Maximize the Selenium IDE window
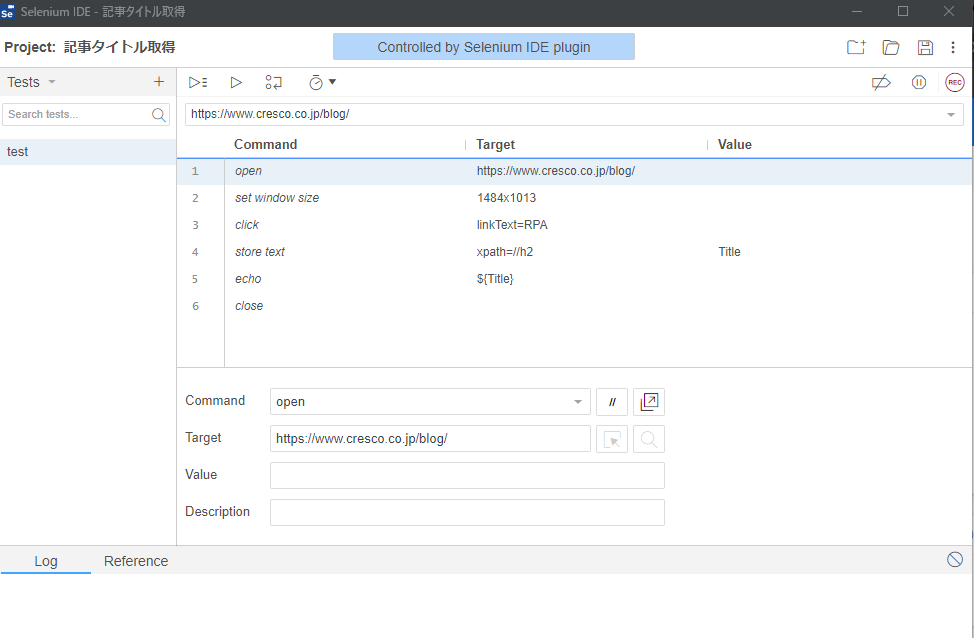Screen dimensions: 974x638 pos(903,11)
